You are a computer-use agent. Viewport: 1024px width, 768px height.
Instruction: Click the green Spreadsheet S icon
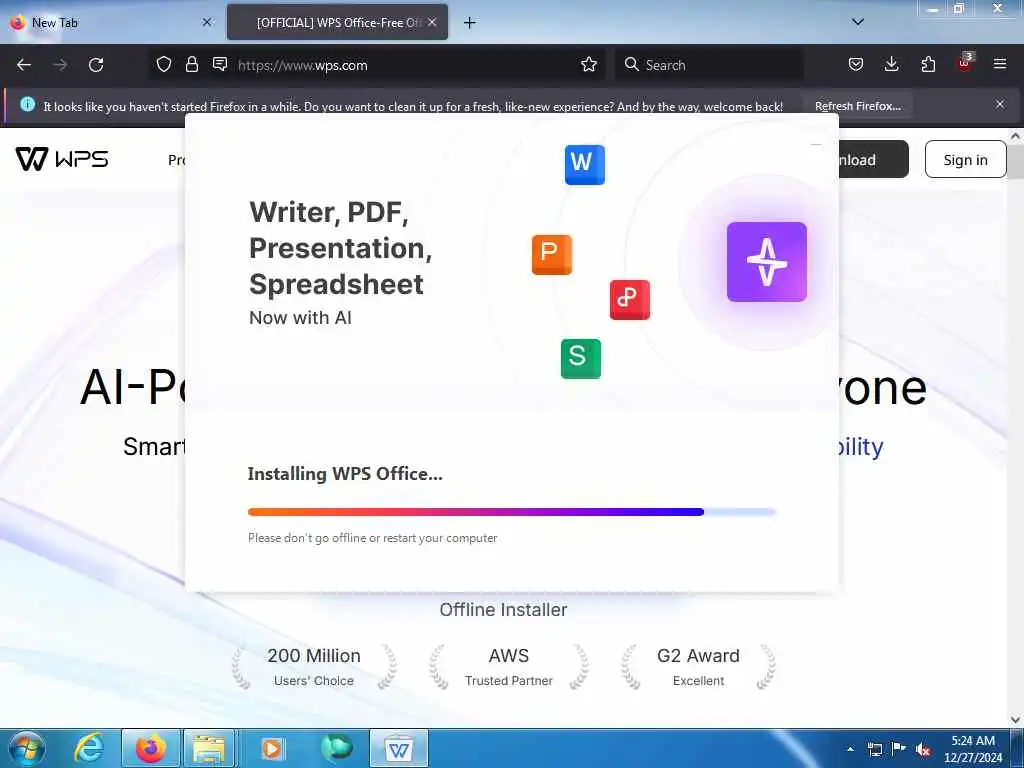coord(581,359)
